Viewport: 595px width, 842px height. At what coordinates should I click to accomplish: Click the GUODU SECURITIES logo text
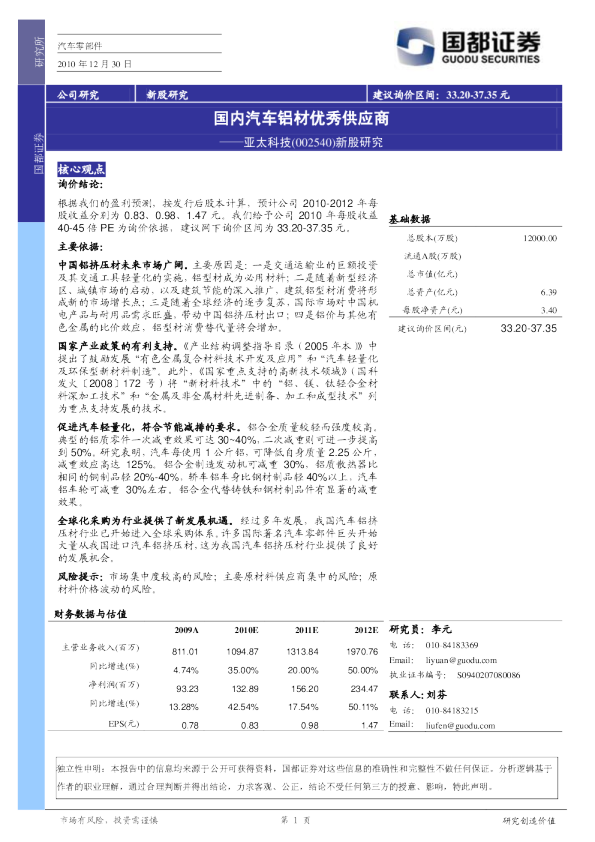click(x=490, y=59)
